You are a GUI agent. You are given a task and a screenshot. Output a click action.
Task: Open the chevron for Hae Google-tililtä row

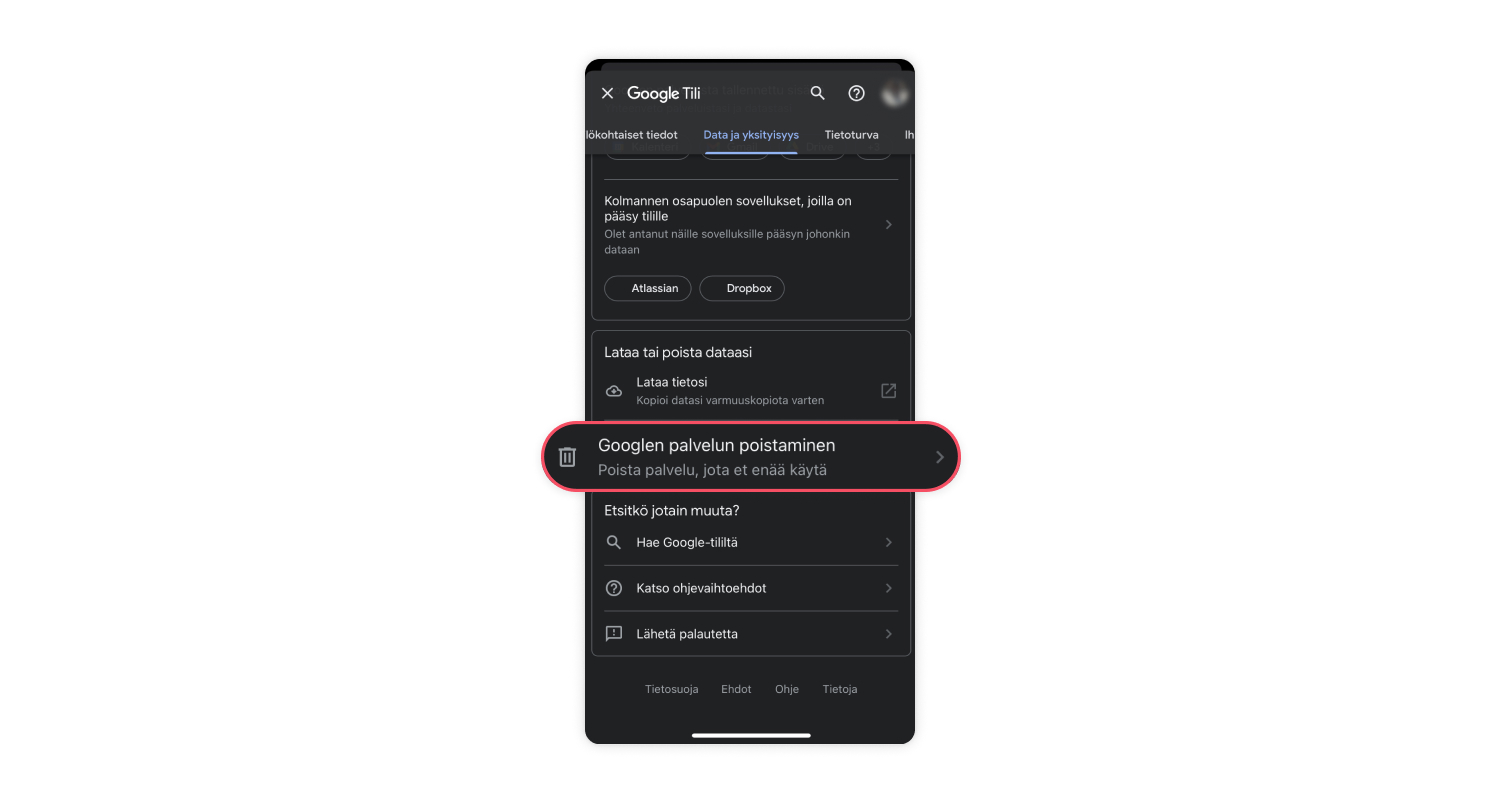pos(889,543)
